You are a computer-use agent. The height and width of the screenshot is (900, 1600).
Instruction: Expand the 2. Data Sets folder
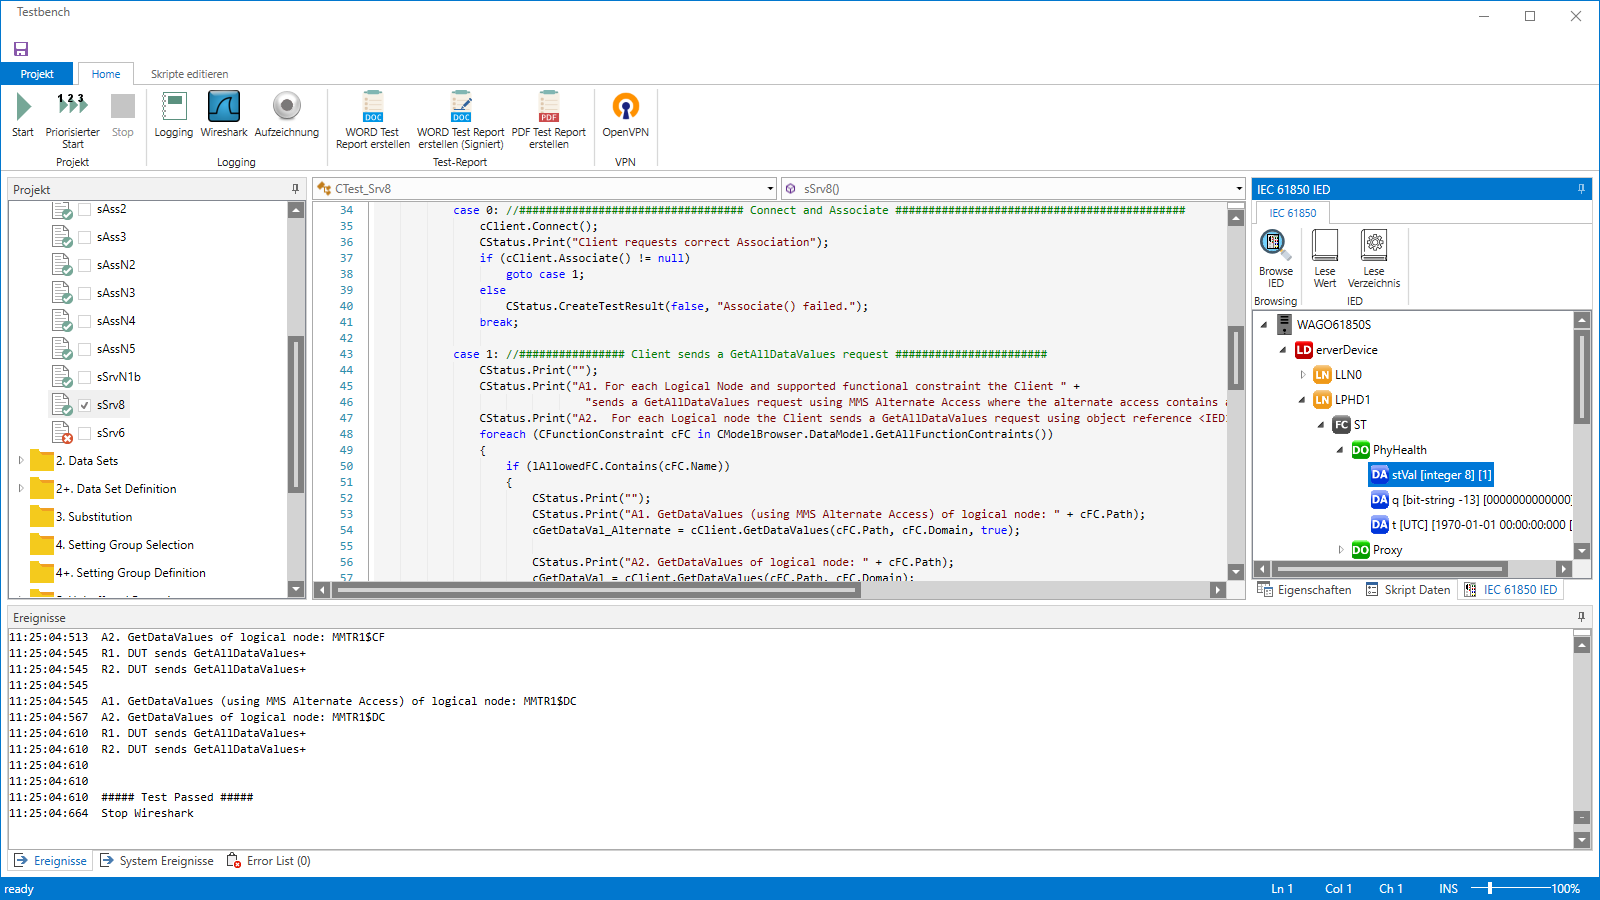point(21,461)
